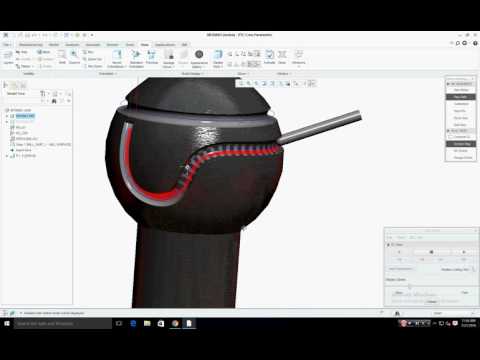Open the Manage Views tool
480x360 pixels.
click(169, 59)
